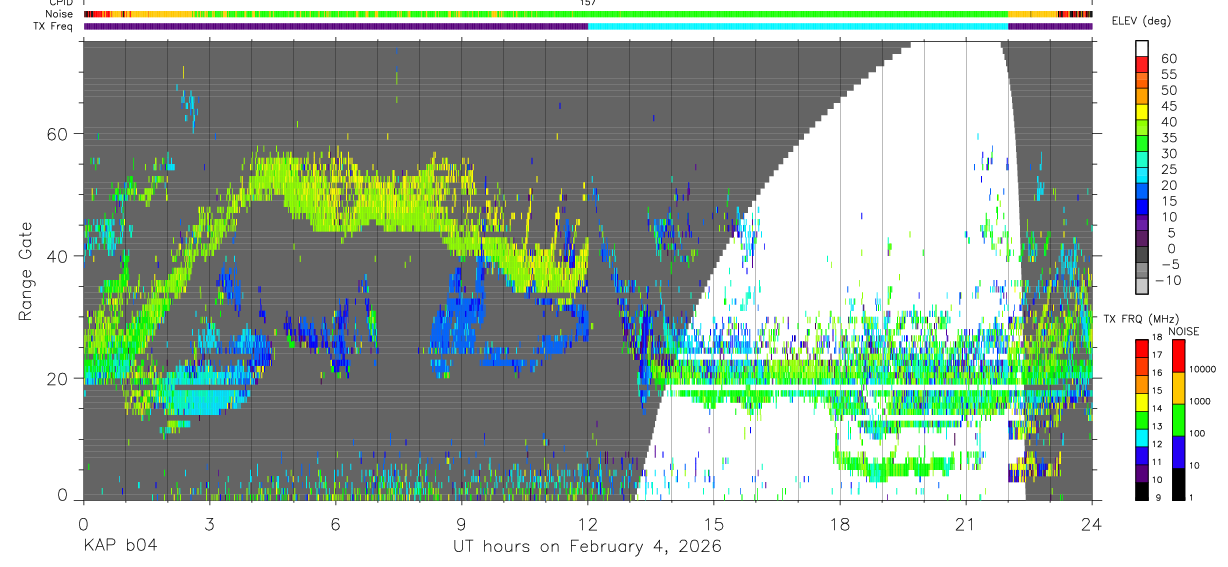The image size is (1228, 567).
Task: Click UT hour tick label '6'
Action: tap(335, 523)
